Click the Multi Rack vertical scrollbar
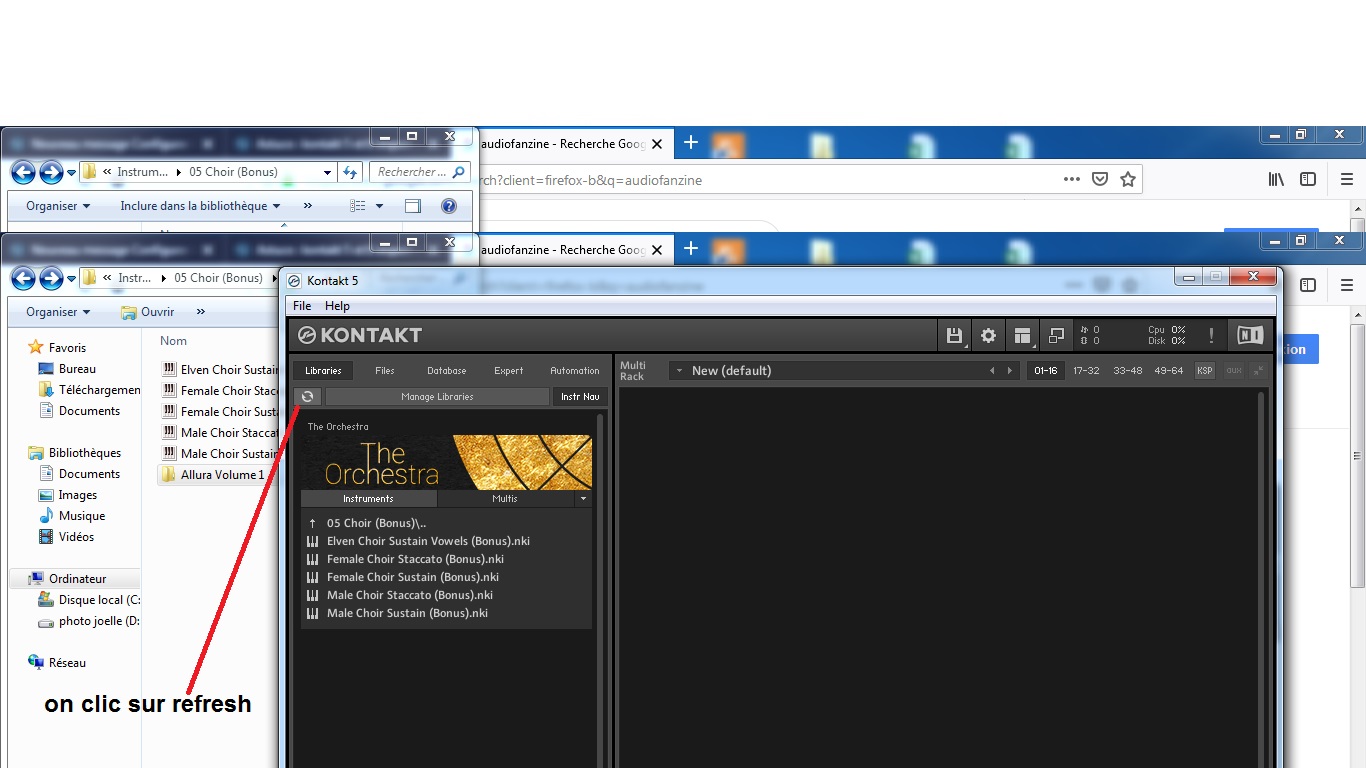 pos(1261,580)
